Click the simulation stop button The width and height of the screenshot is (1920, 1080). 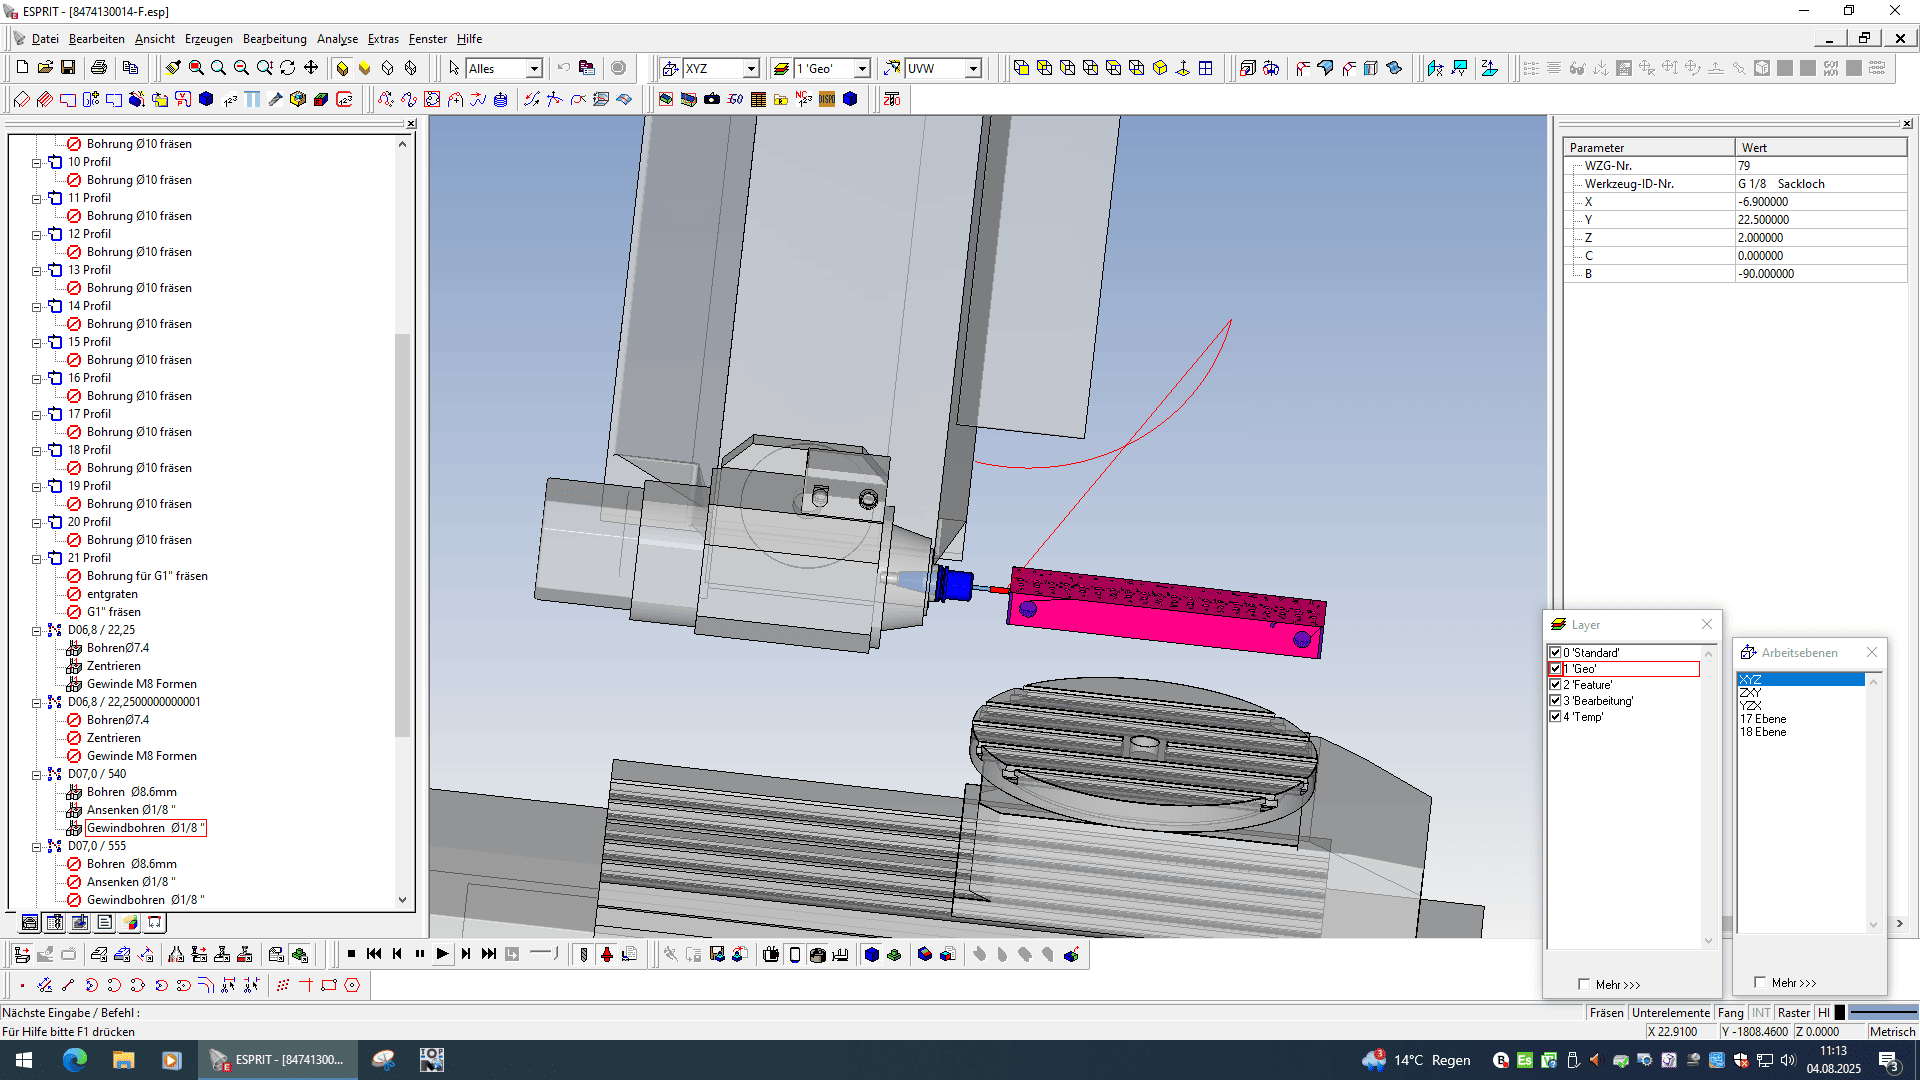[x=351, y=954]
